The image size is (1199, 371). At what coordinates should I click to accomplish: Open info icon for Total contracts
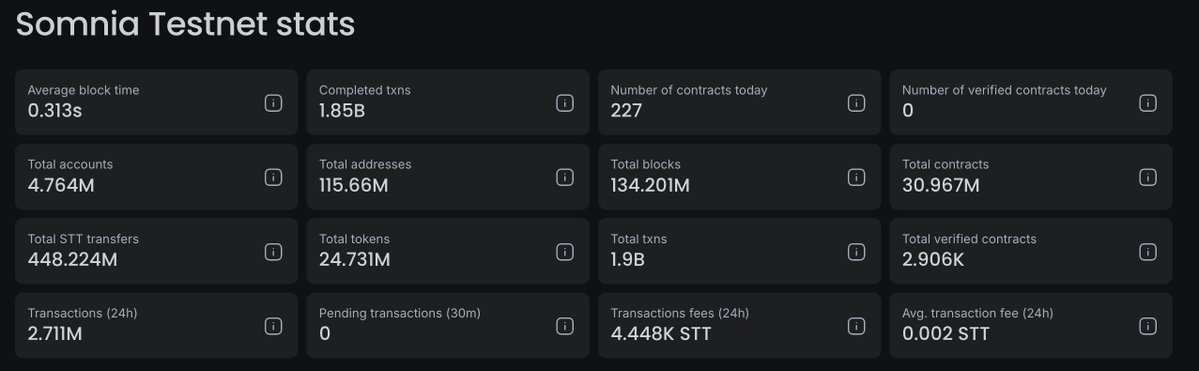point(1148,177)
